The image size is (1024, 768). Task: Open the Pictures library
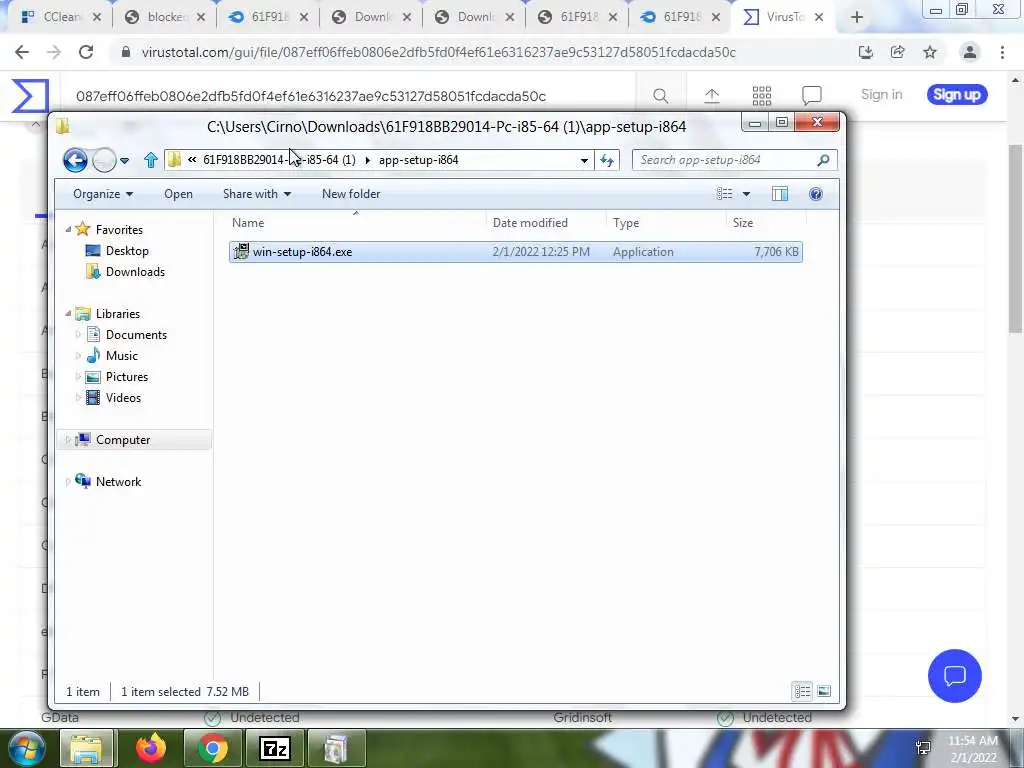click(x=127, y=377)
